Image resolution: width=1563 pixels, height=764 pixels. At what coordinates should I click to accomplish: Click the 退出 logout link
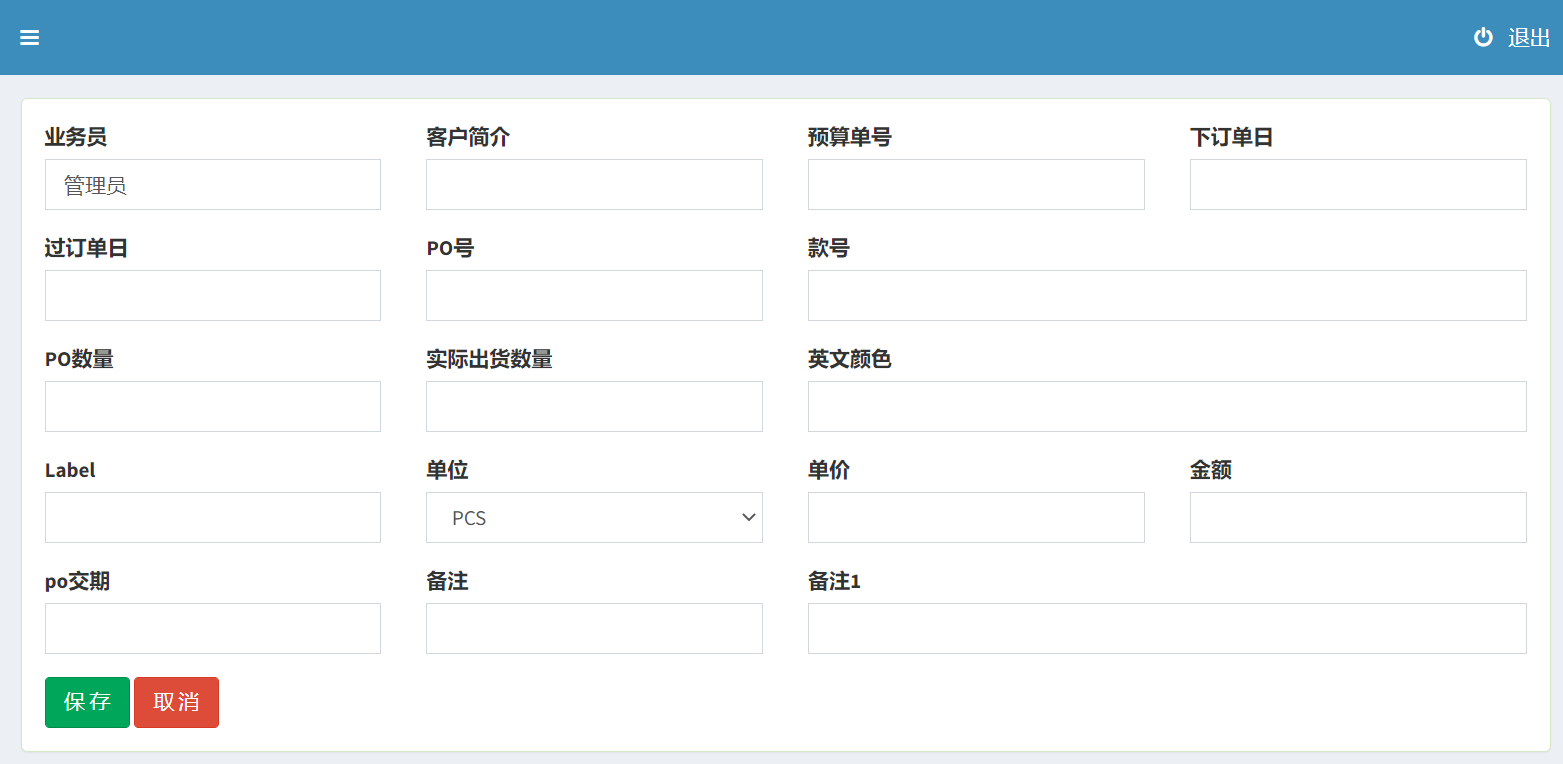[x=1529, y=38]
